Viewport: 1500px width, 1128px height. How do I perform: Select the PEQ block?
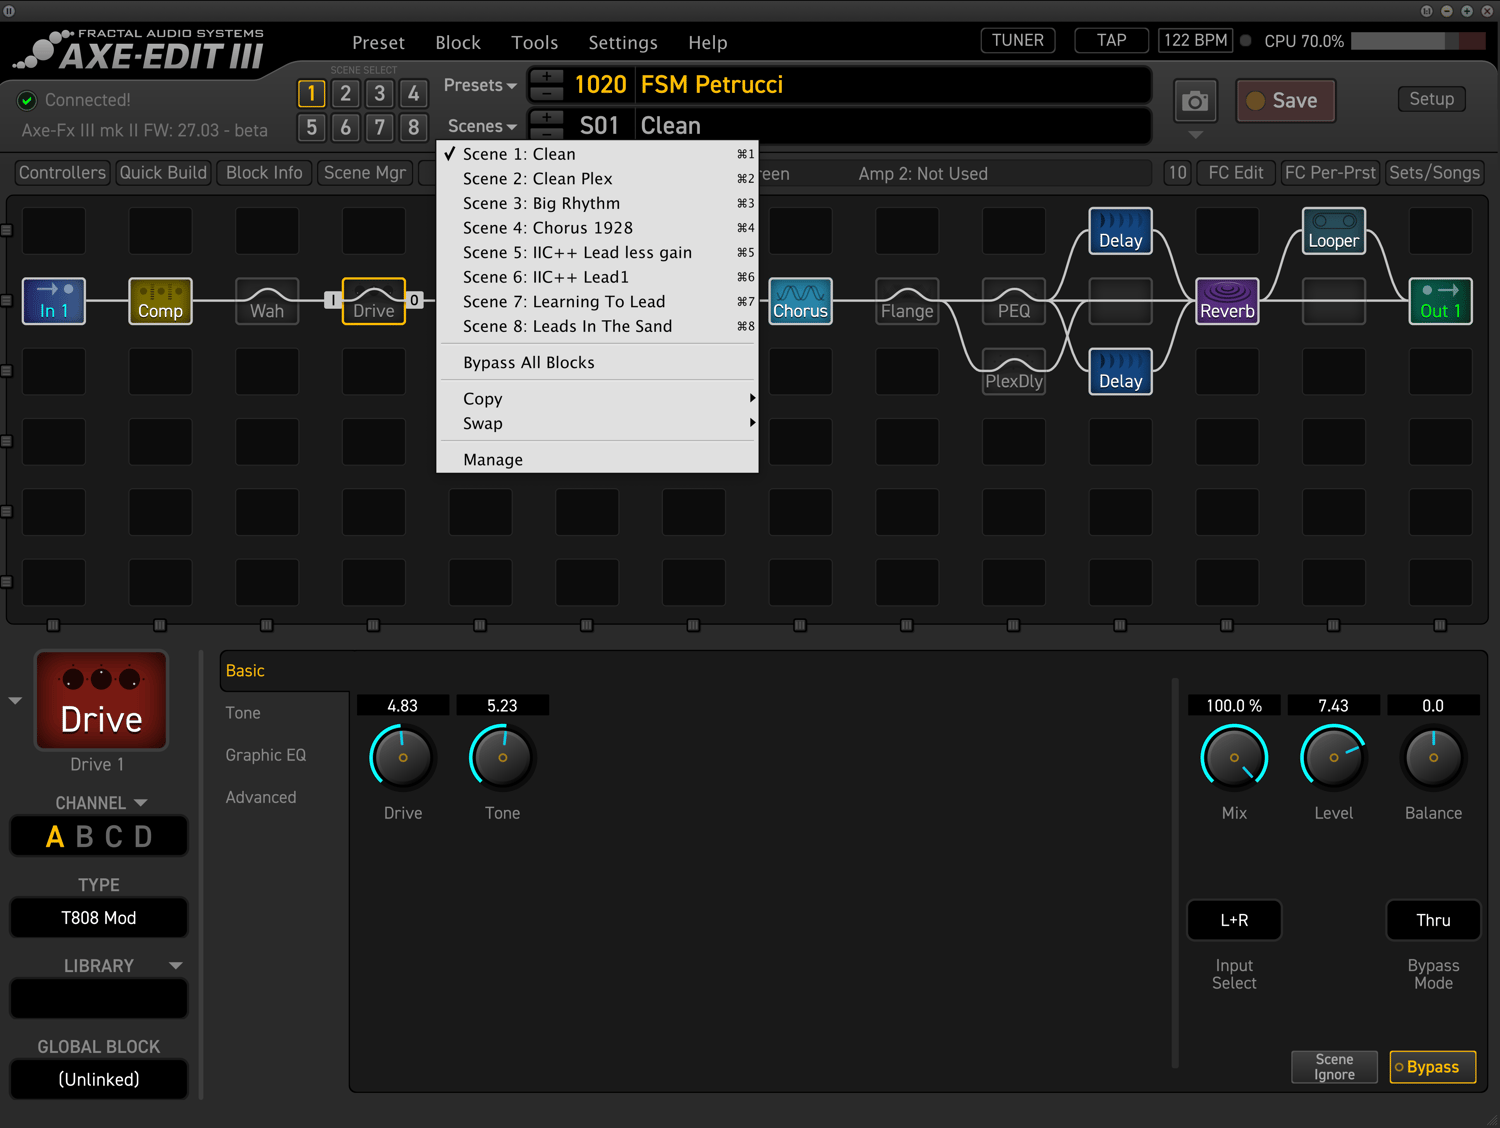[1014, 301]
